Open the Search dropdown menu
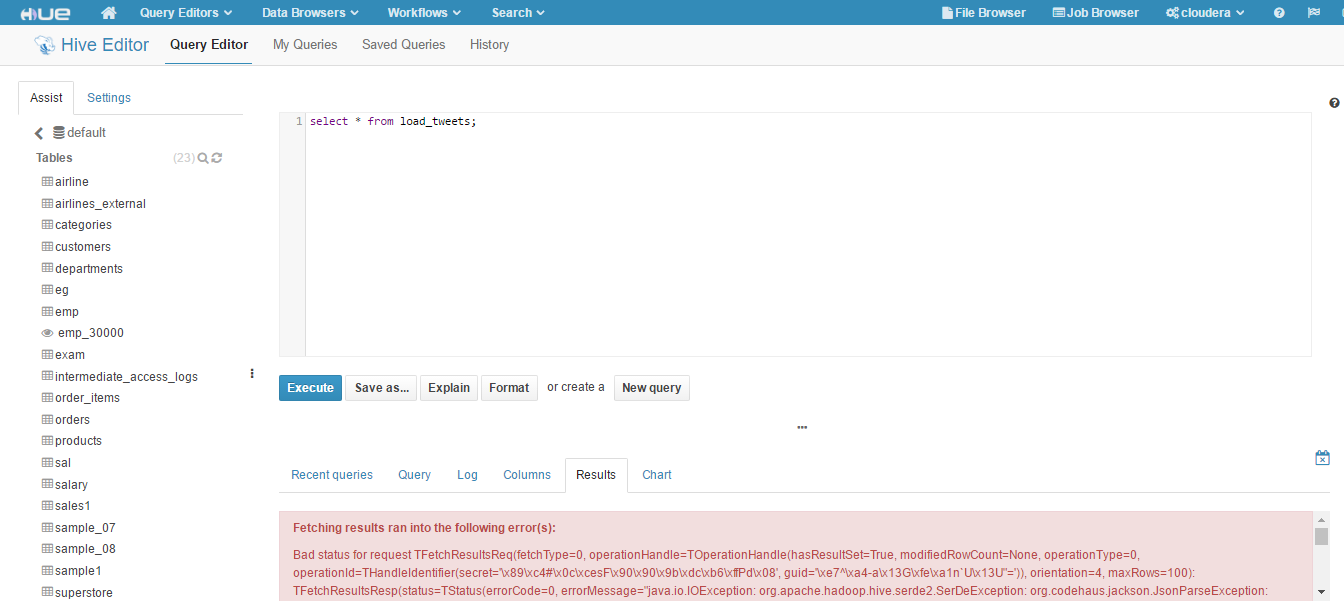 pos(518,13)
